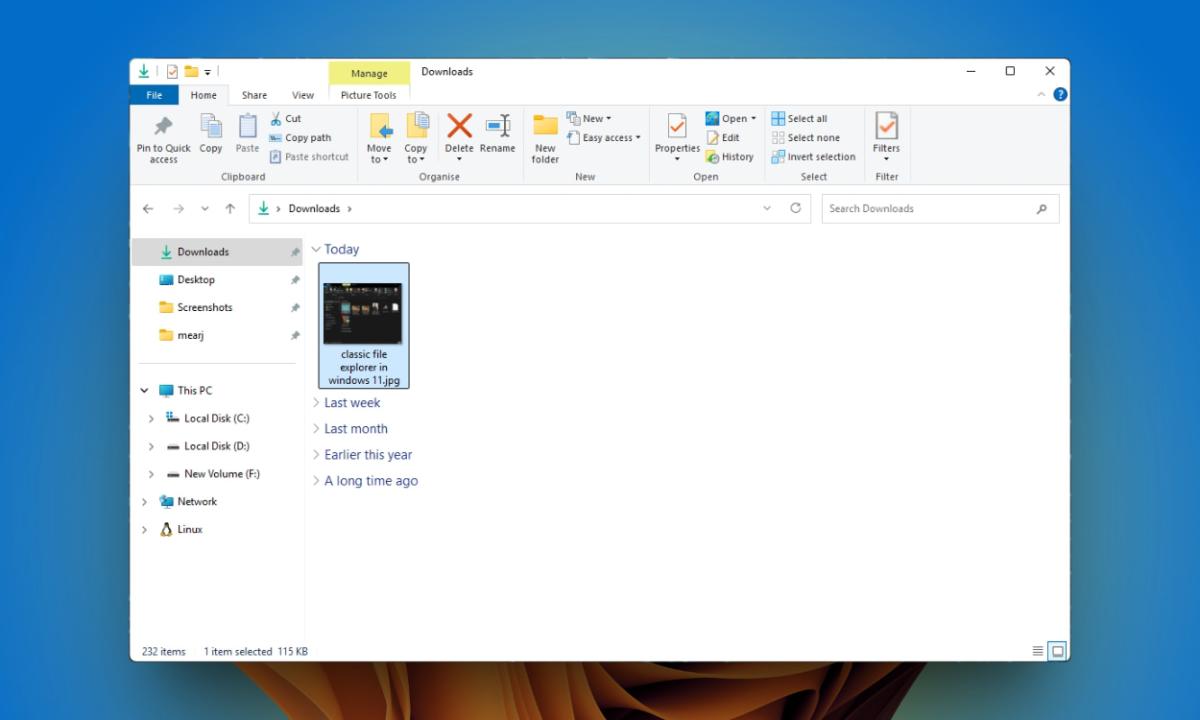The image size is (1200, 720).
Task: Switch to details view in status bar
Action: (x=1037, y=650)
